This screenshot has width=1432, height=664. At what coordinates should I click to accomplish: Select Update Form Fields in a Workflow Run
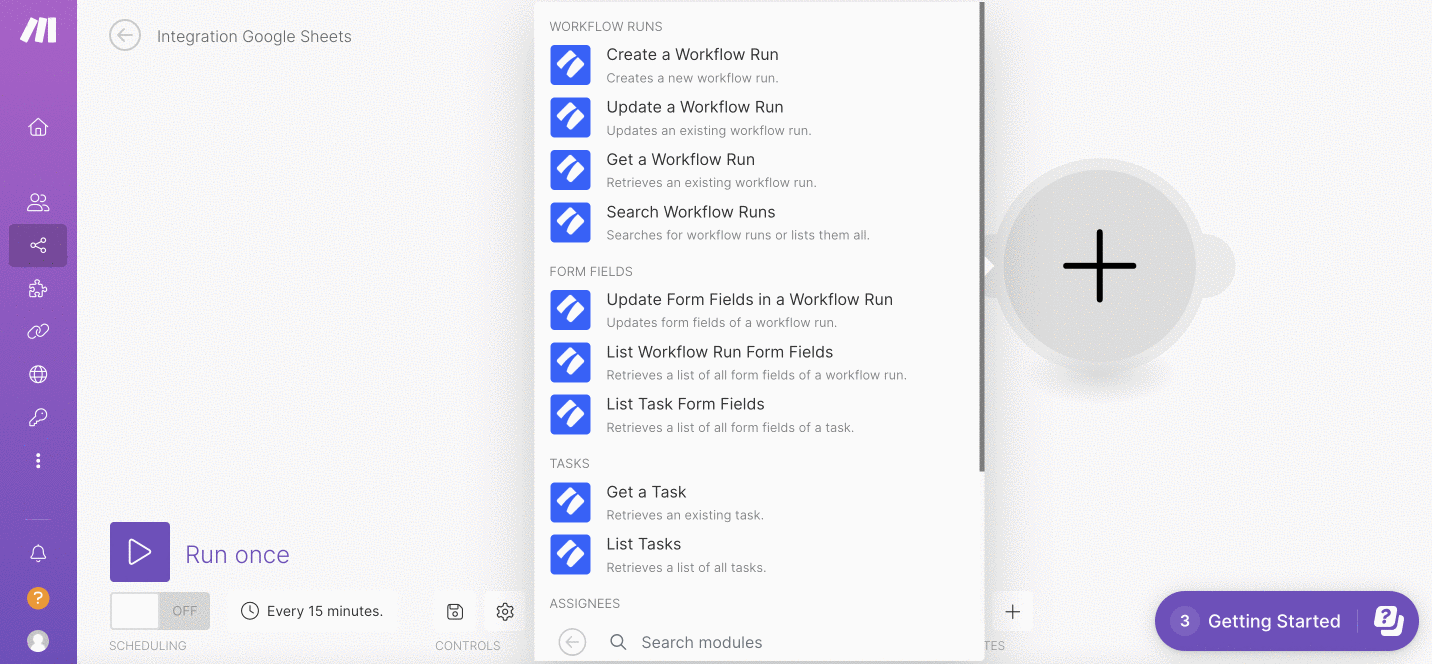click(x=758, y=310)
